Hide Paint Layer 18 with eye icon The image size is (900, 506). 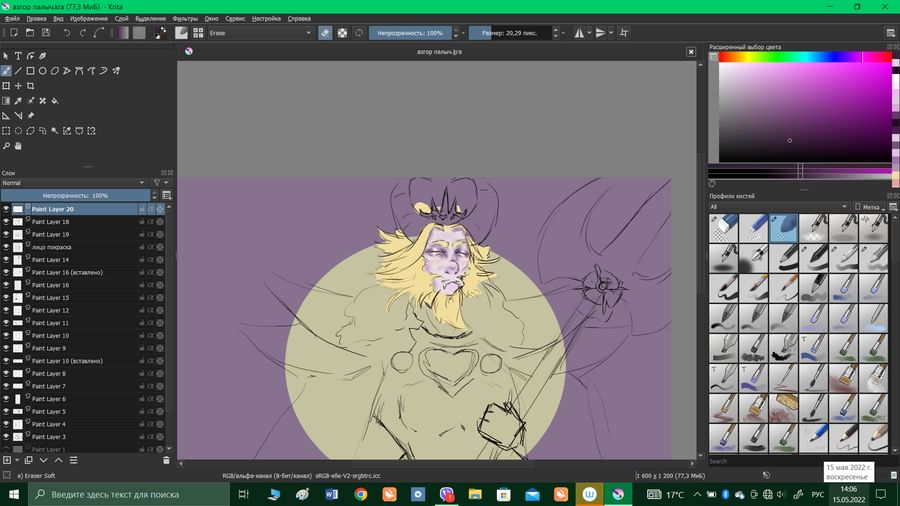point(6,222)
